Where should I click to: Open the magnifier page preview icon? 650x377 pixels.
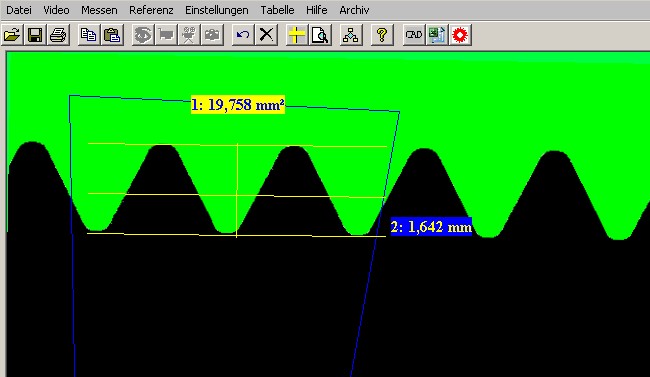pyautogui.click(x=320, y=35)
